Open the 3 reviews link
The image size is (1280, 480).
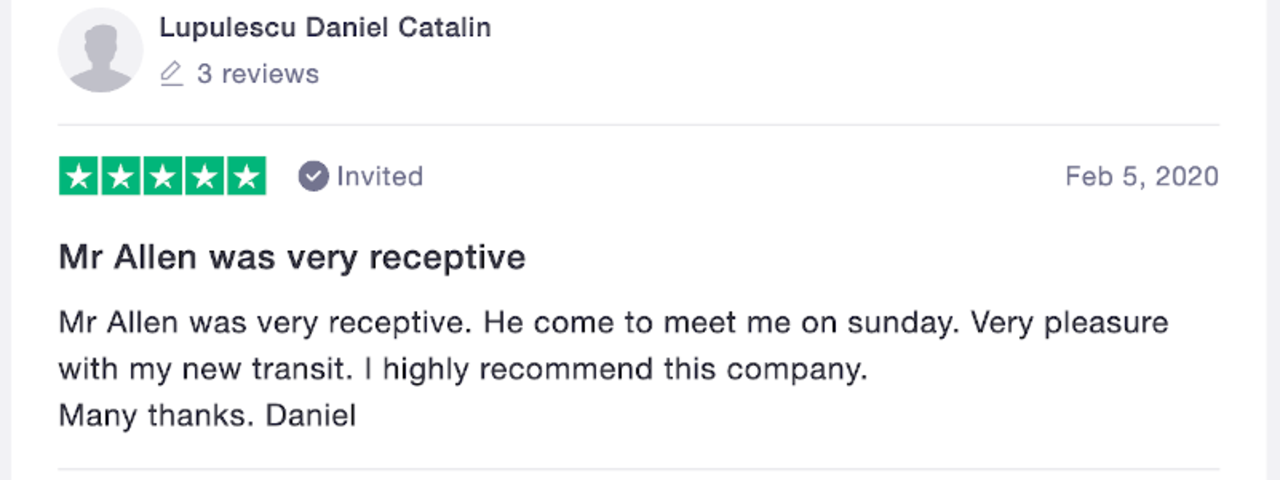point(258,74)
